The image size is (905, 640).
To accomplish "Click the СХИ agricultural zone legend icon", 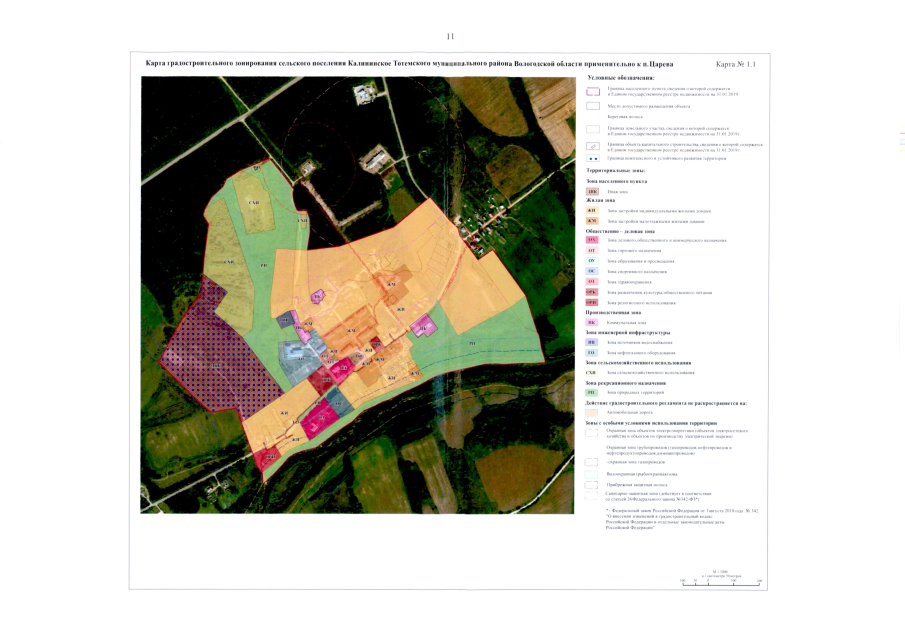I will pyautogui.click(x=592, y=373).
